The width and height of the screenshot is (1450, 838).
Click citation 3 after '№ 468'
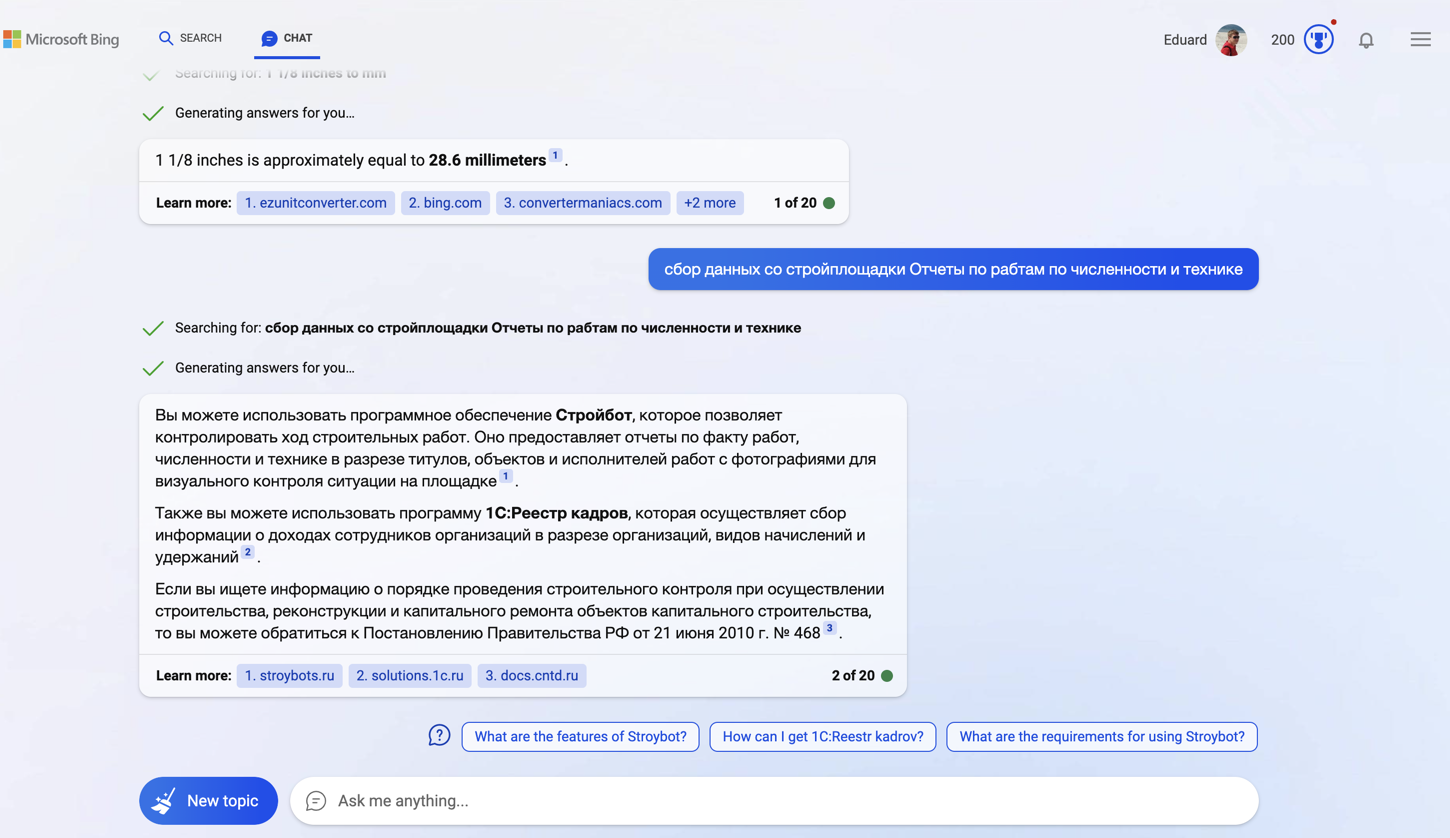pos(830,628)
